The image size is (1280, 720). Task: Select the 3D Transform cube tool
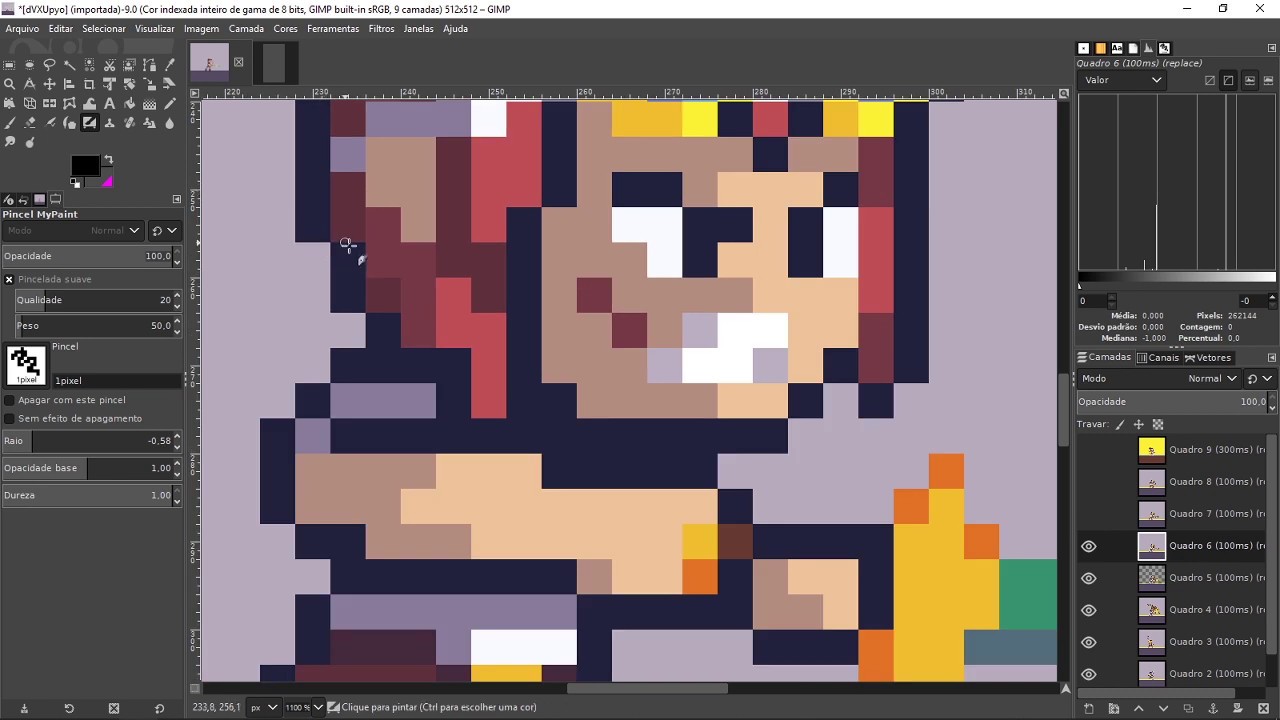pyautogui.click(x=29, y=103)
